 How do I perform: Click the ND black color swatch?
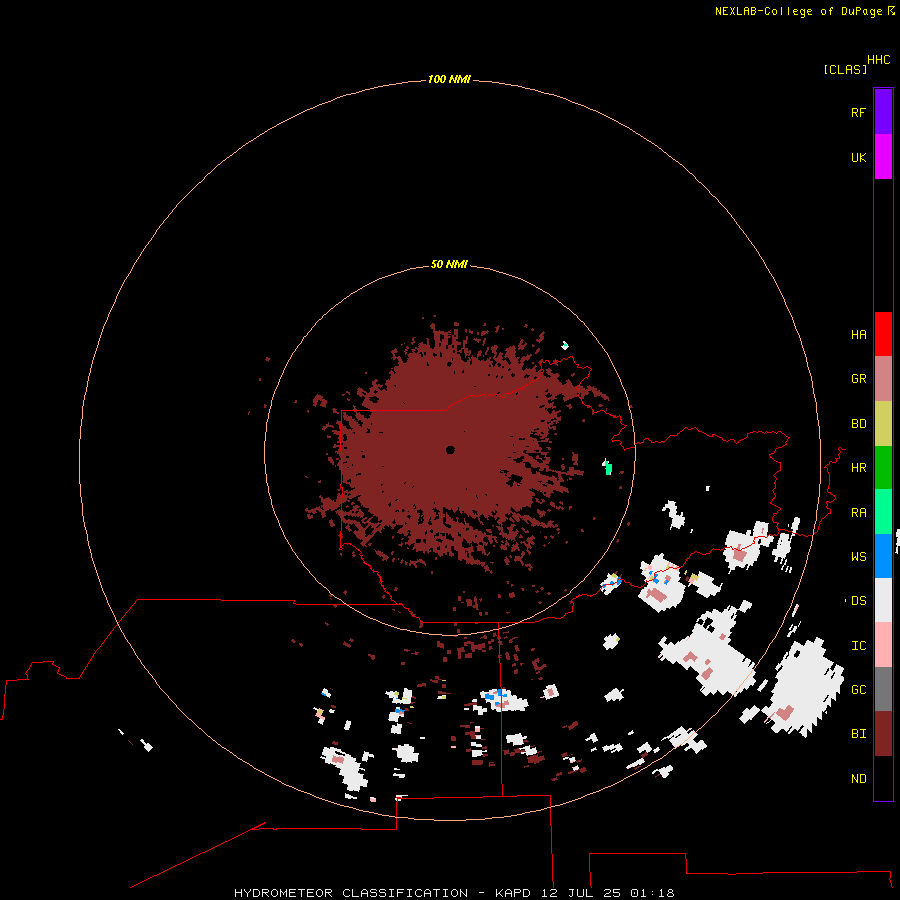click(883, 778)
